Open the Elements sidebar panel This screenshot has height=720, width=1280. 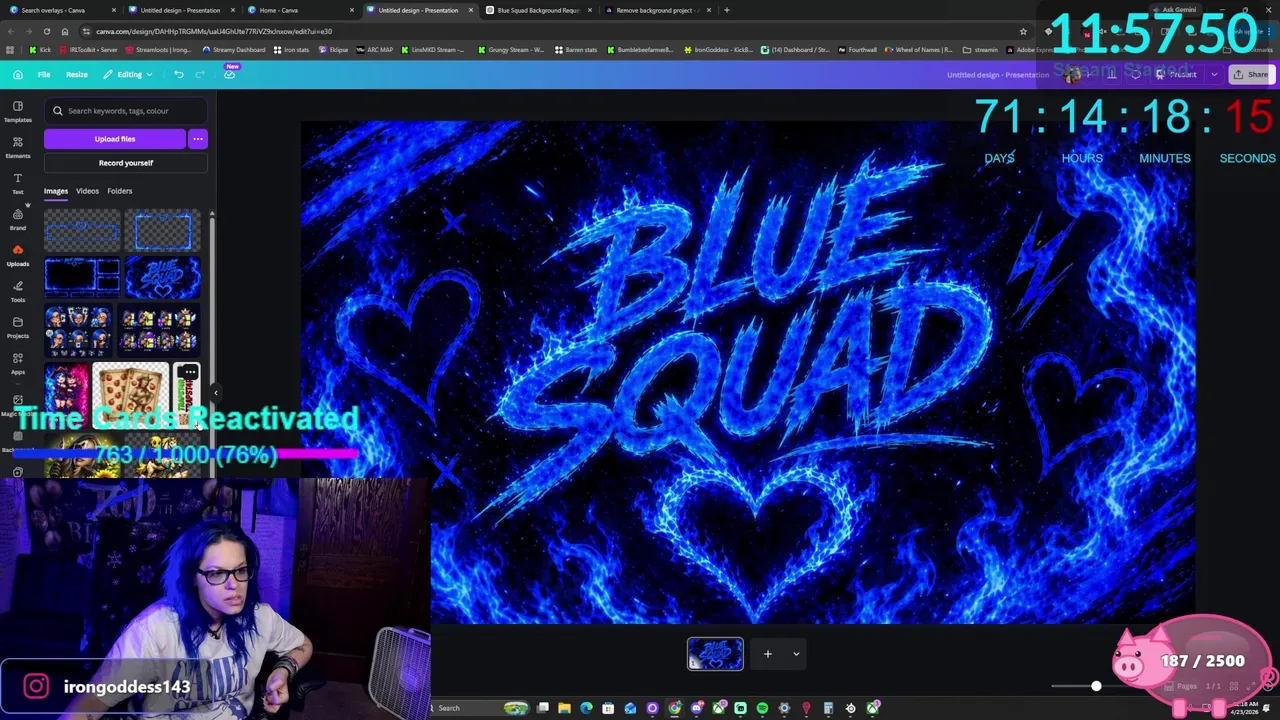coord(18,147)
